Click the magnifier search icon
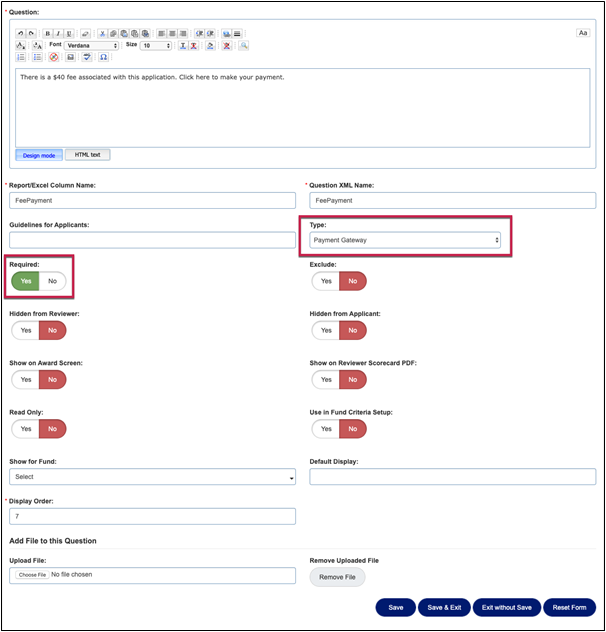Image resolution: width=606 pixels, height=632 pixels. coord(243,45)
